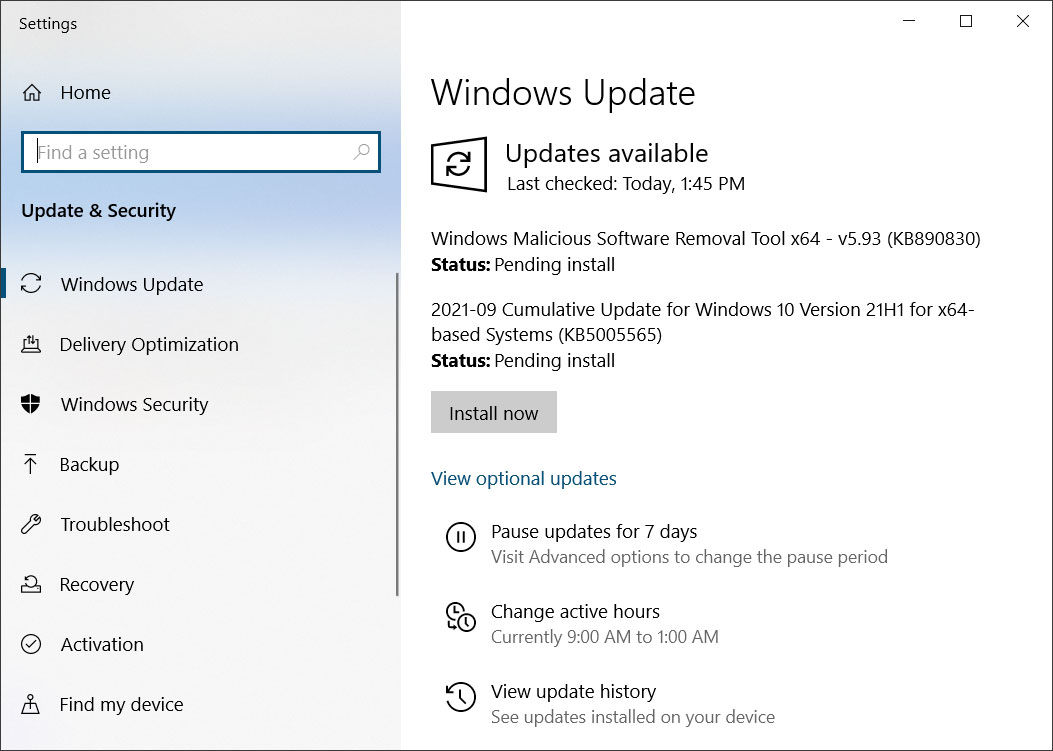
Task: Click See updates installed on your device text
Action: click(x=633, y=717)
